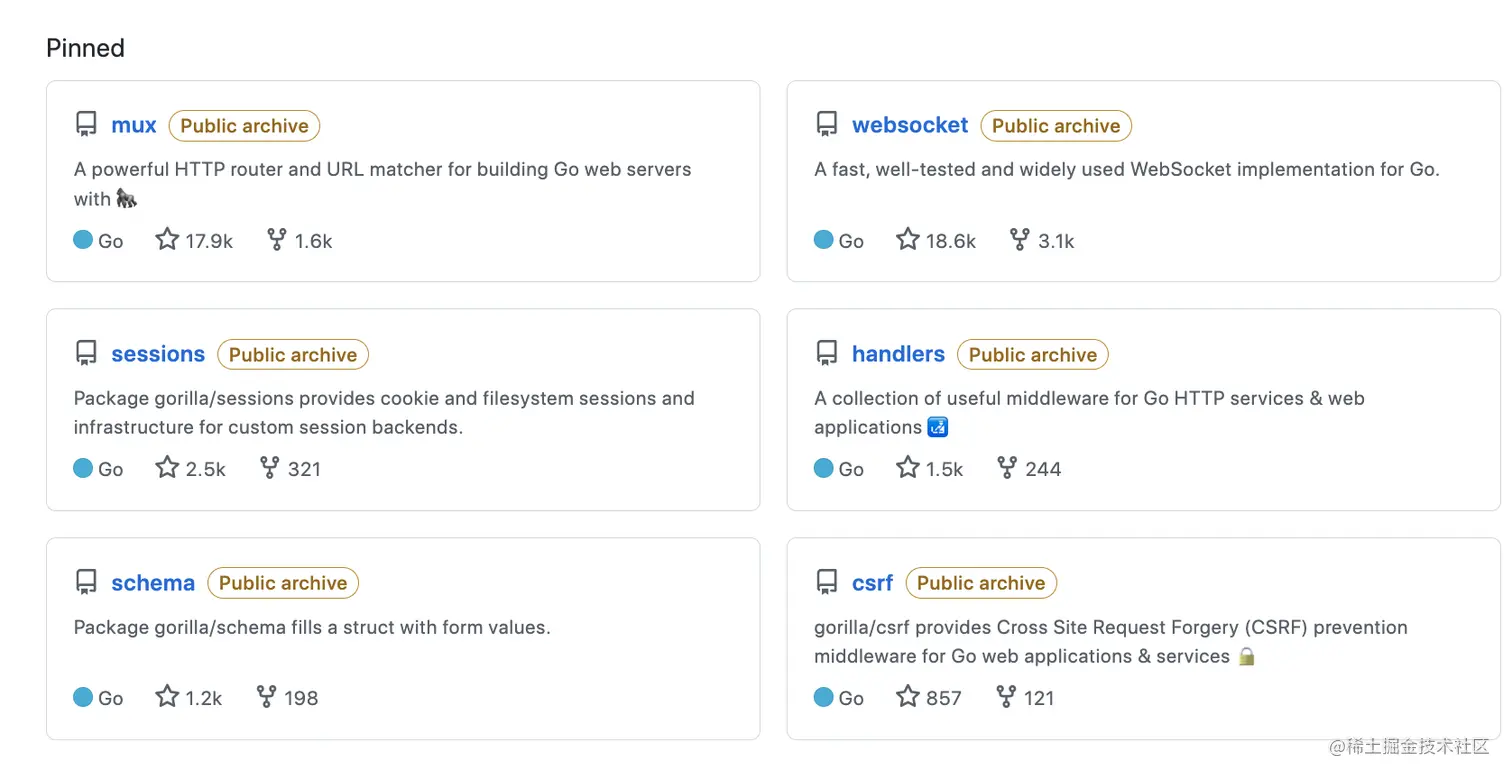Open the mux repository link
The height and width of the screenshot is (779, 1512).
(x=134, y=125)
